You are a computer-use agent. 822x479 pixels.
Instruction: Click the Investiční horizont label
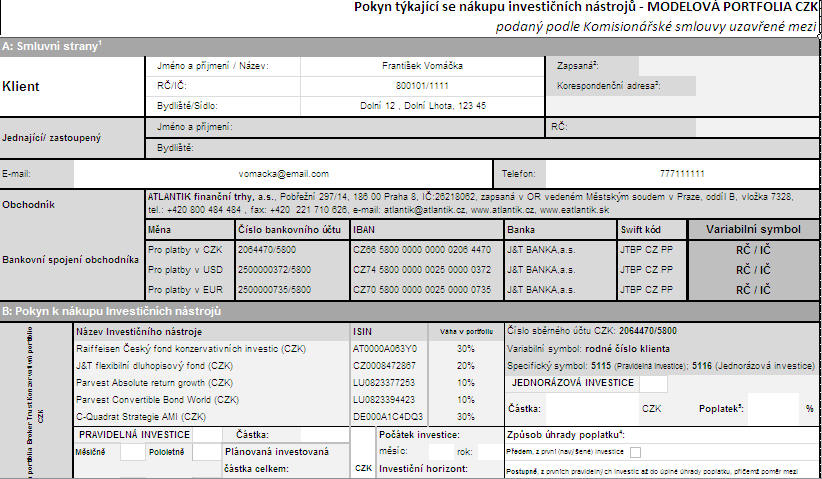pyautogui.click(x=423, y=469)
